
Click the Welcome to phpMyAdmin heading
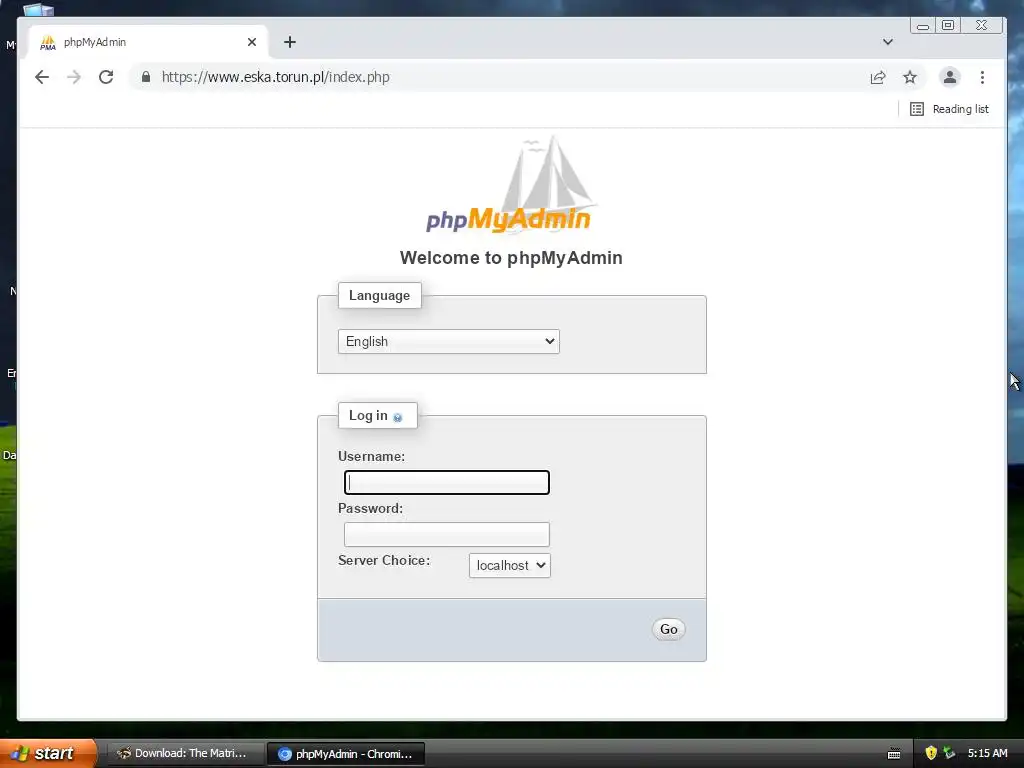[x=511, y=258]
